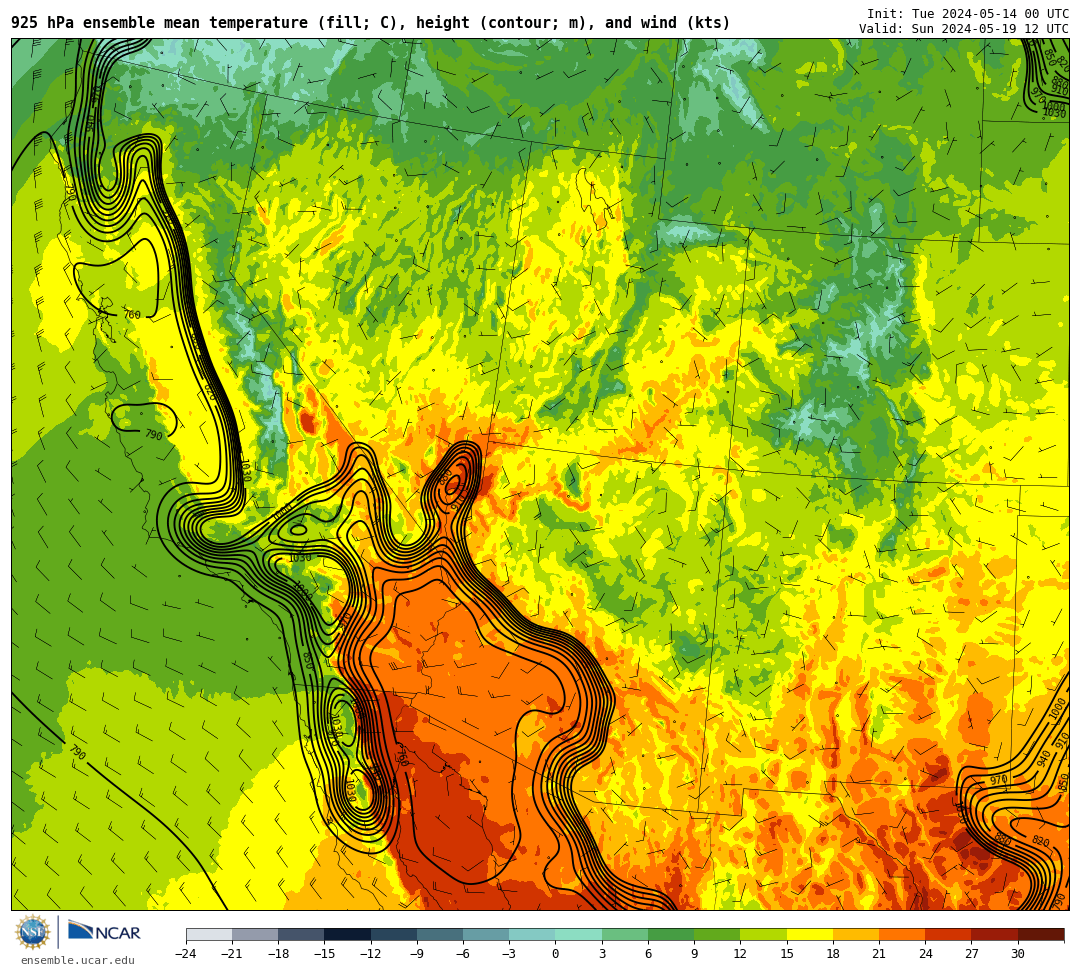
Task: Pick the above-30 brown colorbar swatch
Action: pyautogui.click(x=1040, y=934)
